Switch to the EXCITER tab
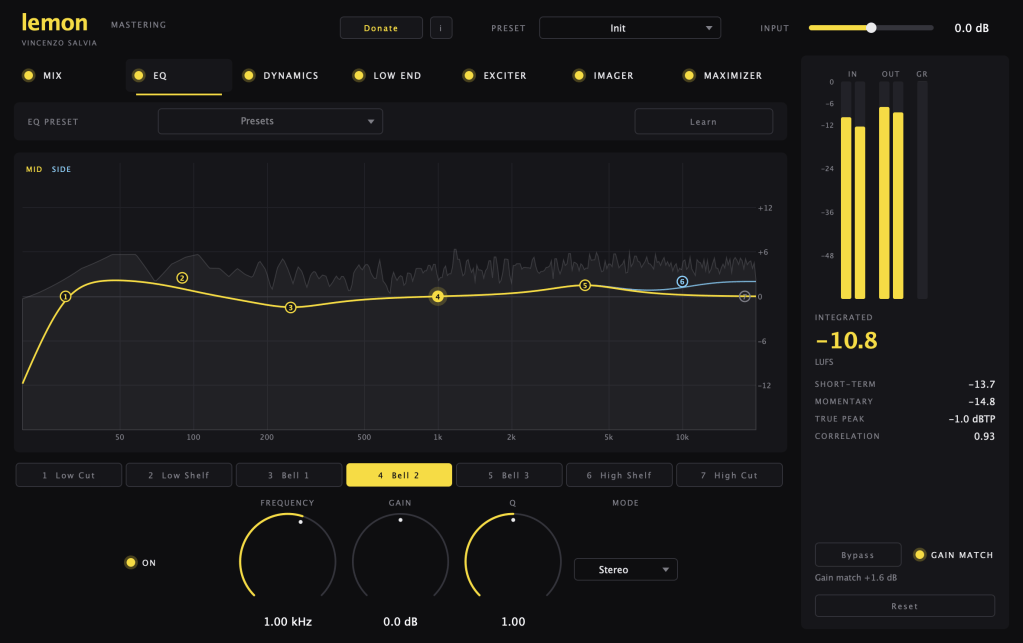The width and height of the screenshot is (1023, 643). click(504, 76)
